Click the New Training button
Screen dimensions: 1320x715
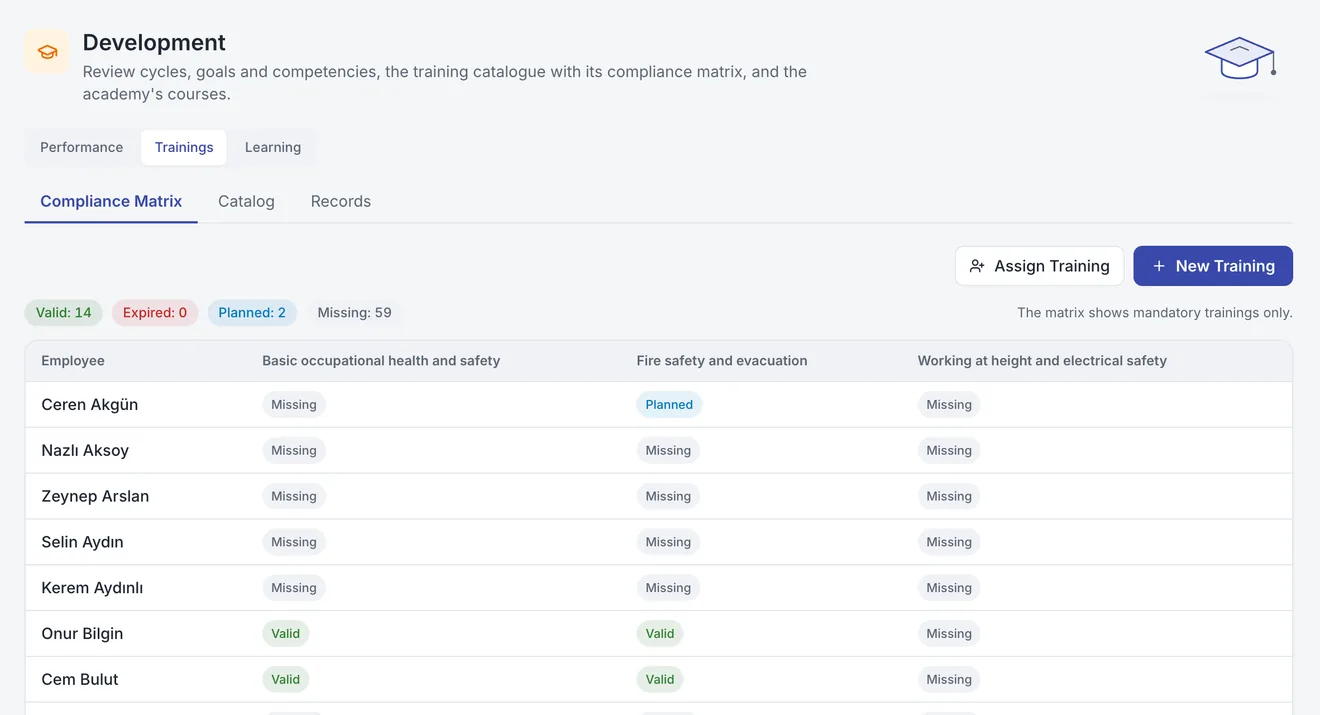(x=1213, y=266)
